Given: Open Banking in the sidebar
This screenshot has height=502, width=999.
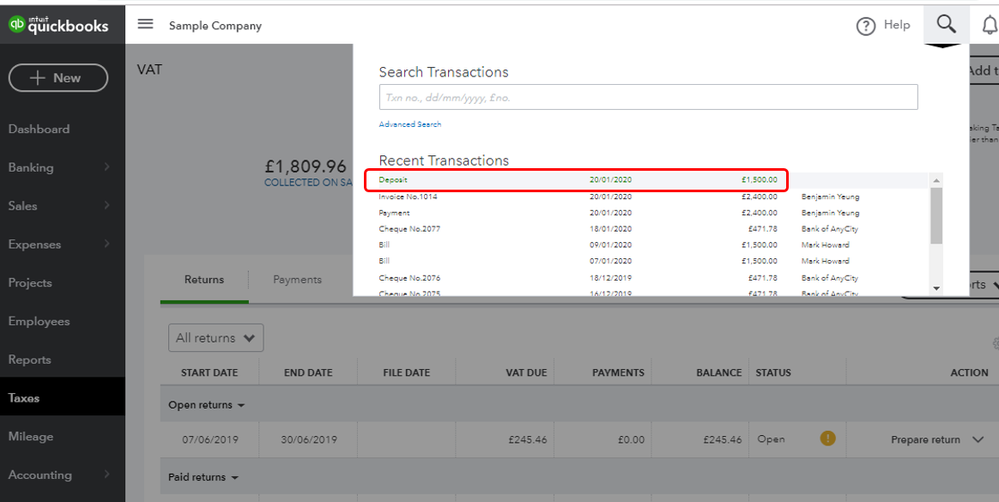Looking at the screenshot, I should coord(31,168).
